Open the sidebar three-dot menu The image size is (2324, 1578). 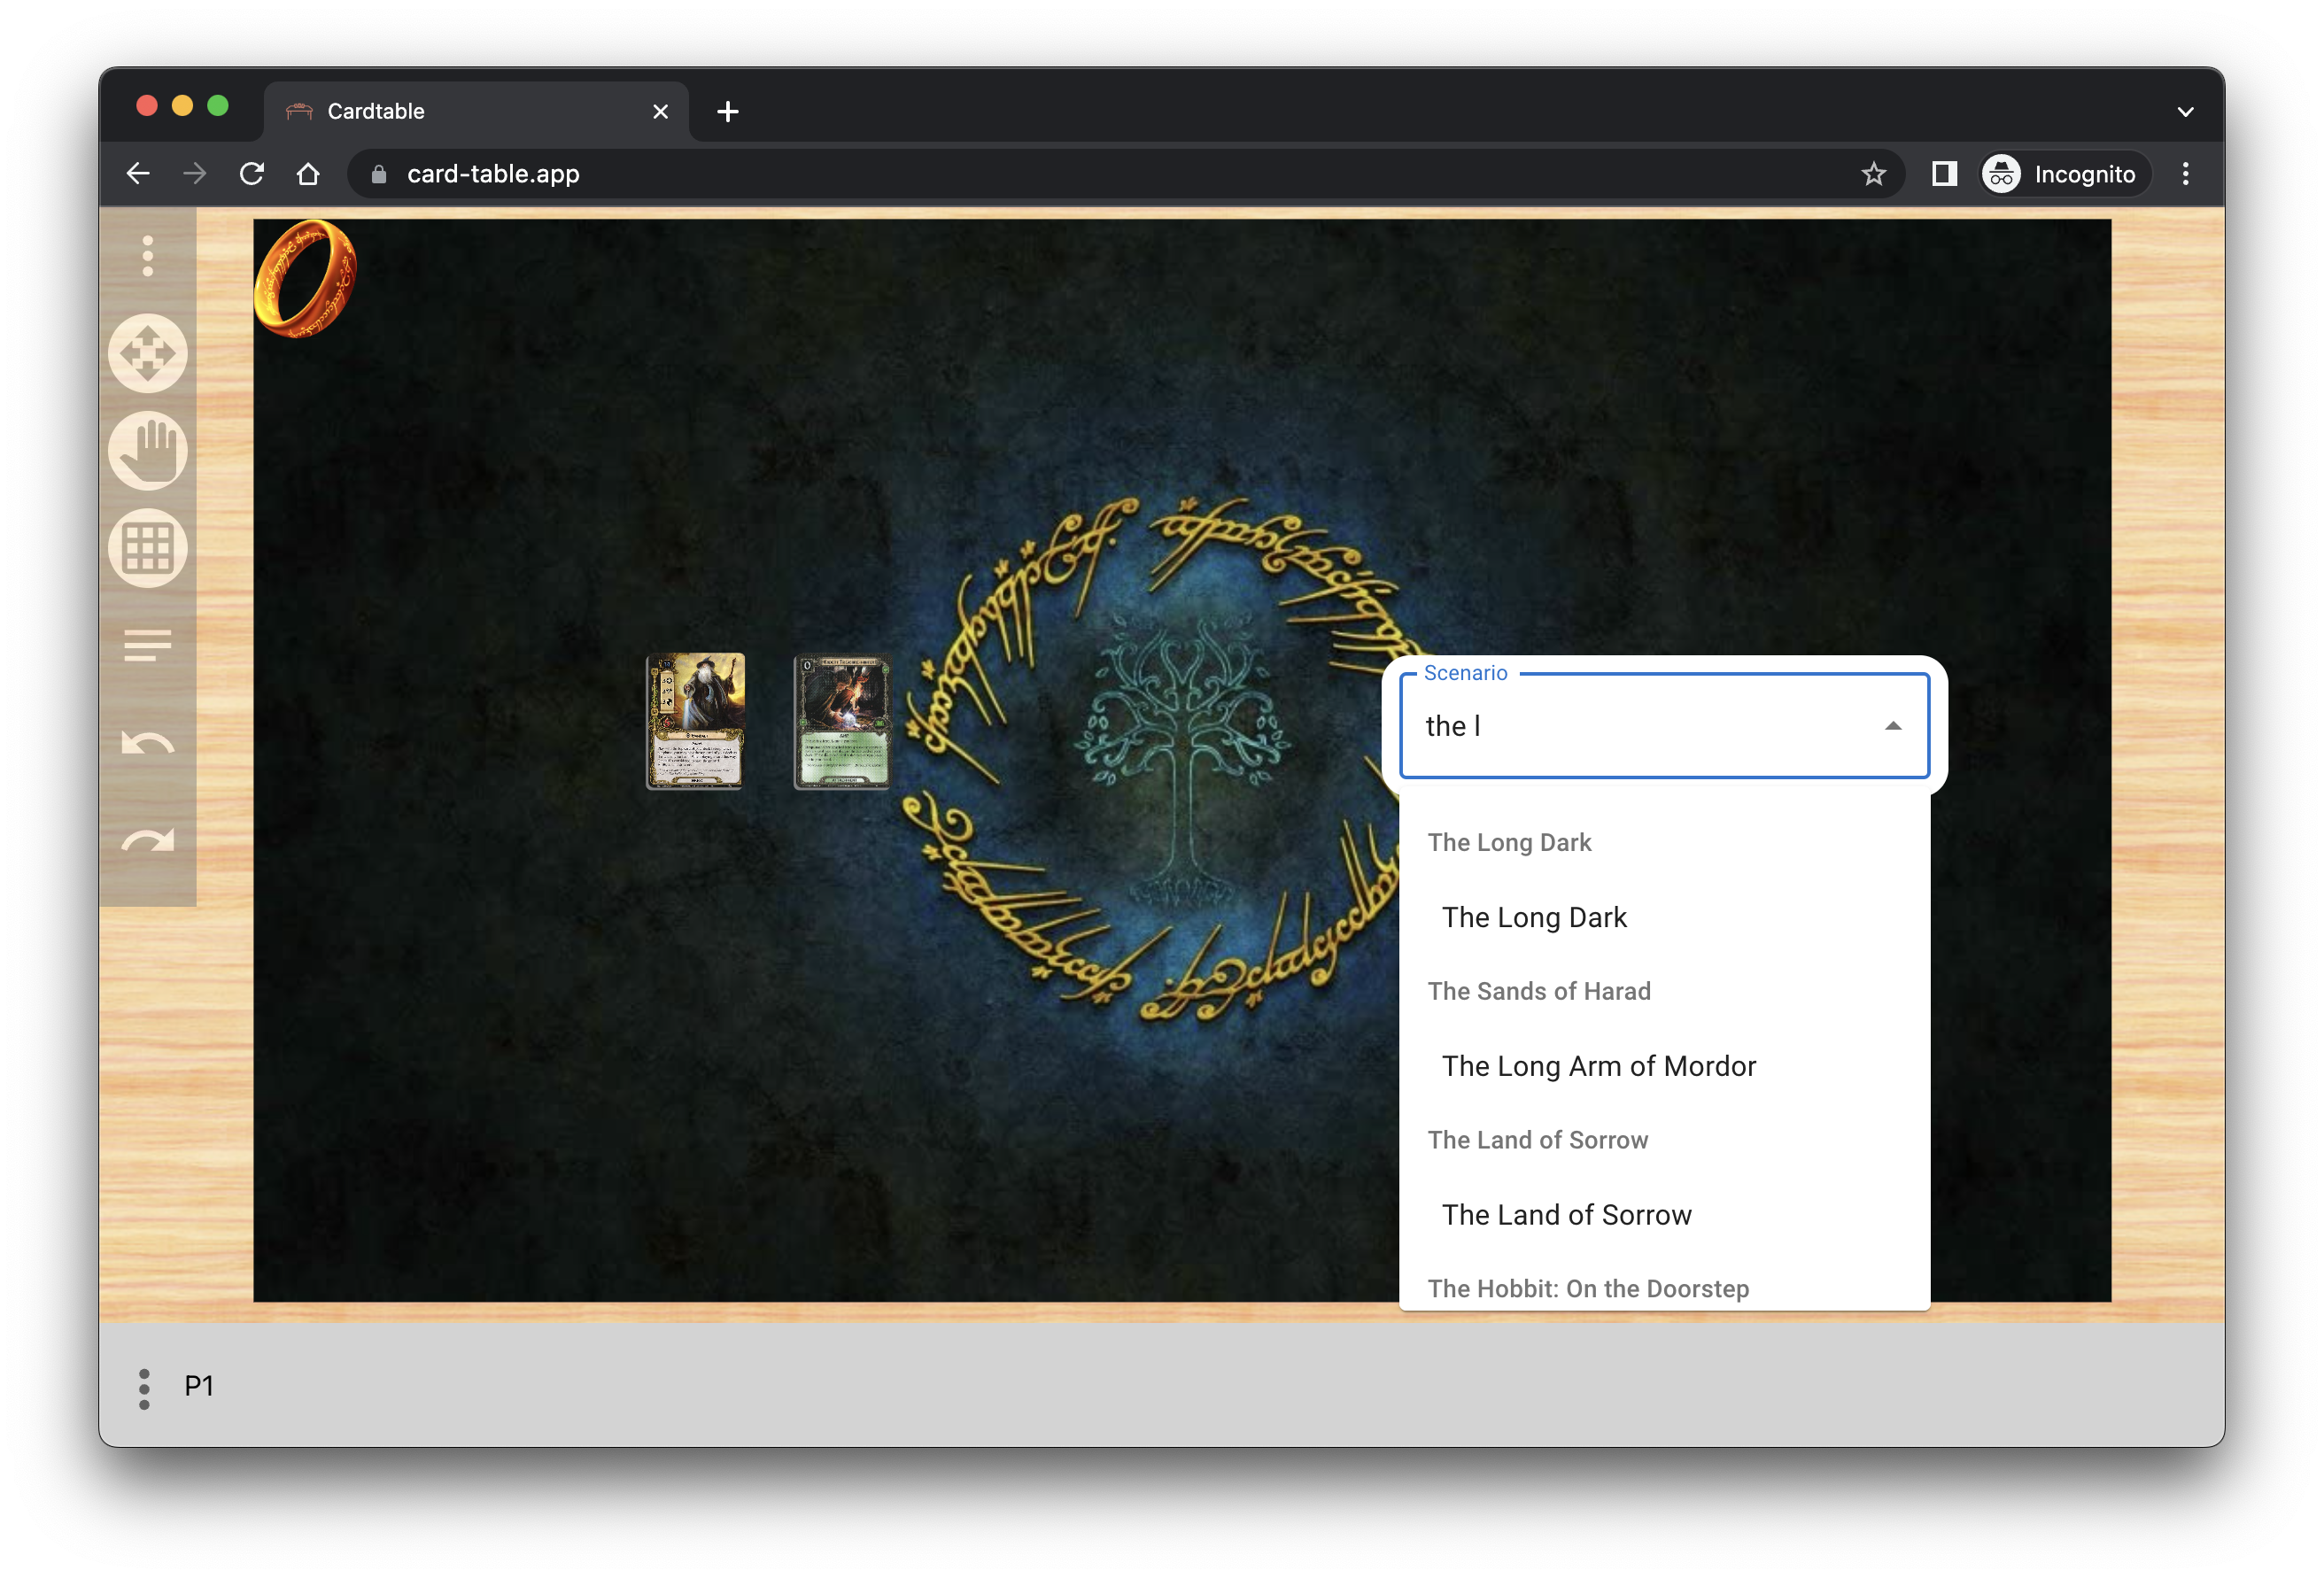(148, 256)
